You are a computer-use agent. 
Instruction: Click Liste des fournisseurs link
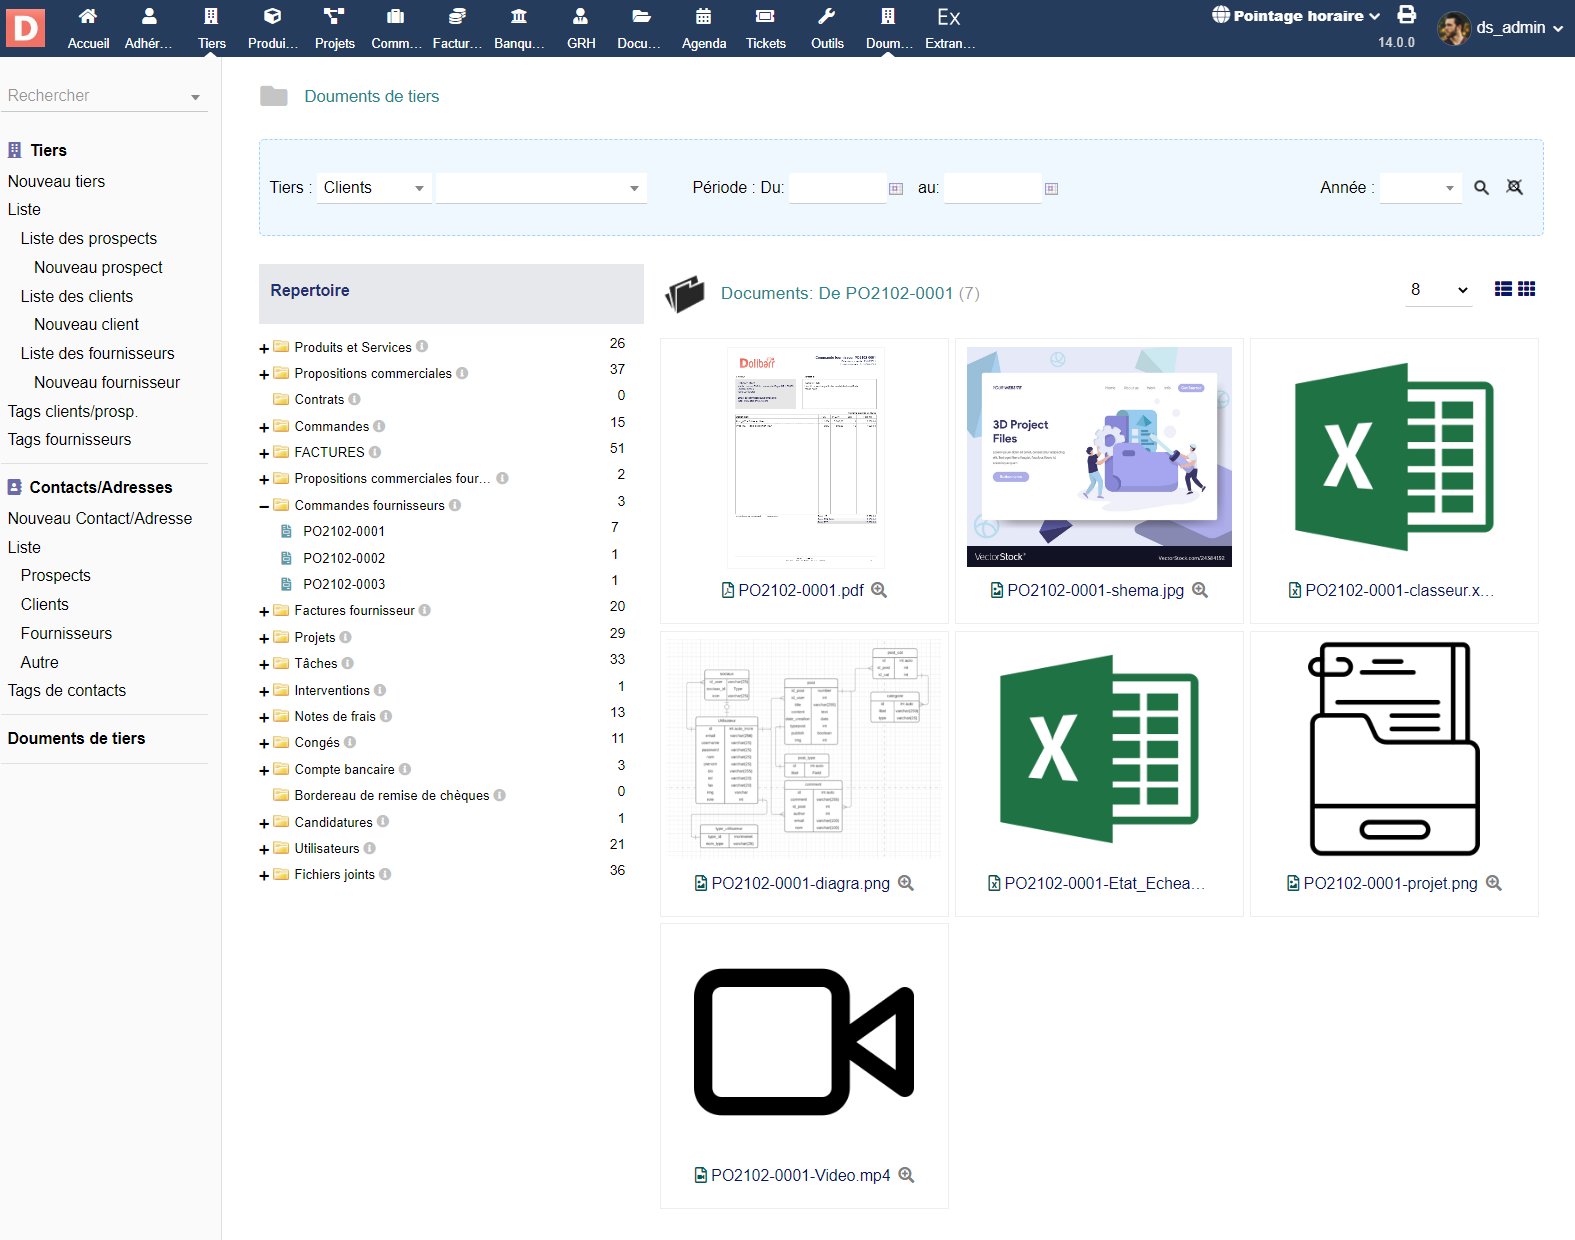tap(97, 353)
